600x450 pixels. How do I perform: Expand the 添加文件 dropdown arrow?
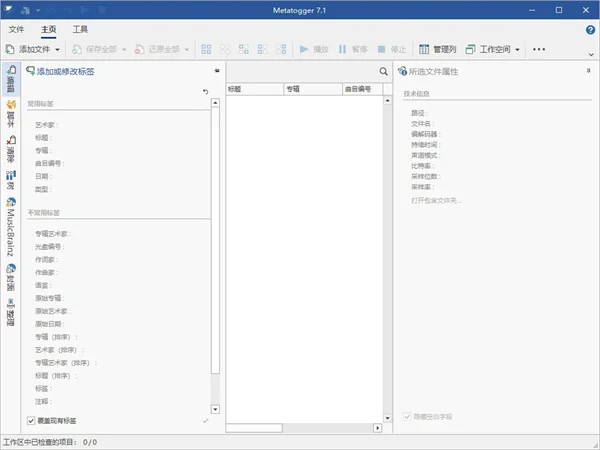coord(57,49)
